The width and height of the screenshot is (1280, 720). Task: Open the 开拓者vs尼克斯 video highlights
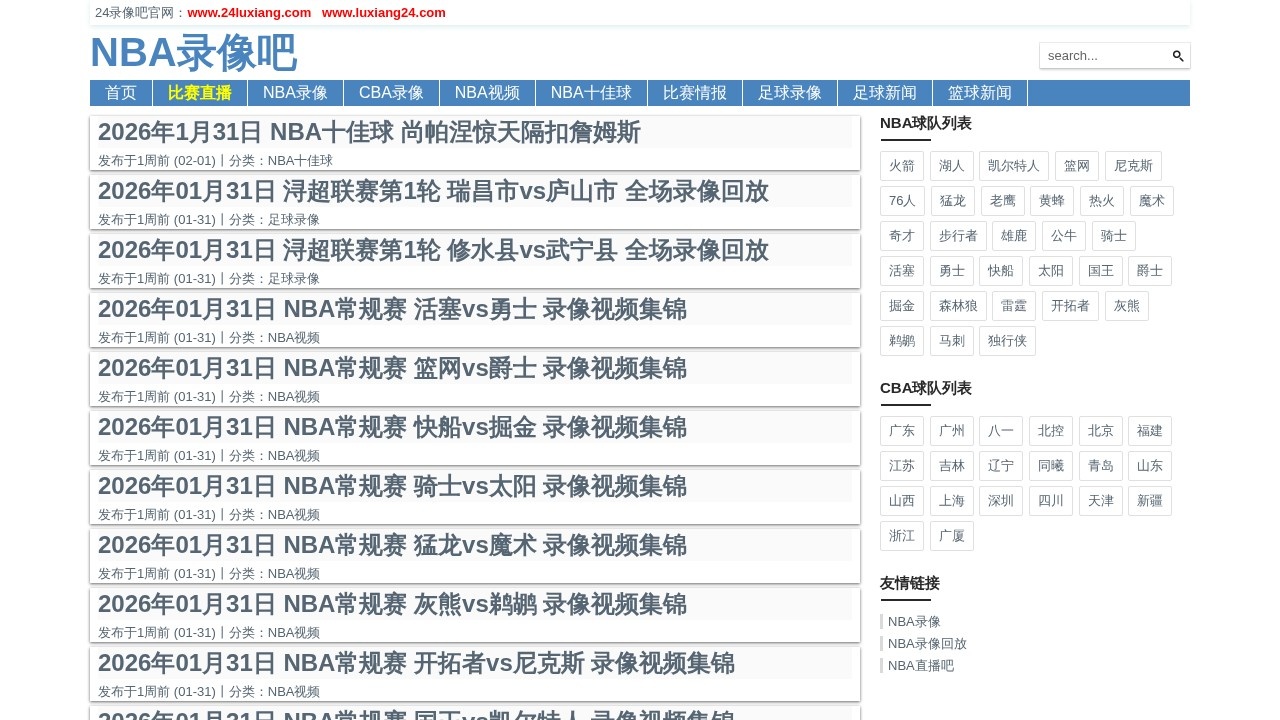tap(416, 663)
